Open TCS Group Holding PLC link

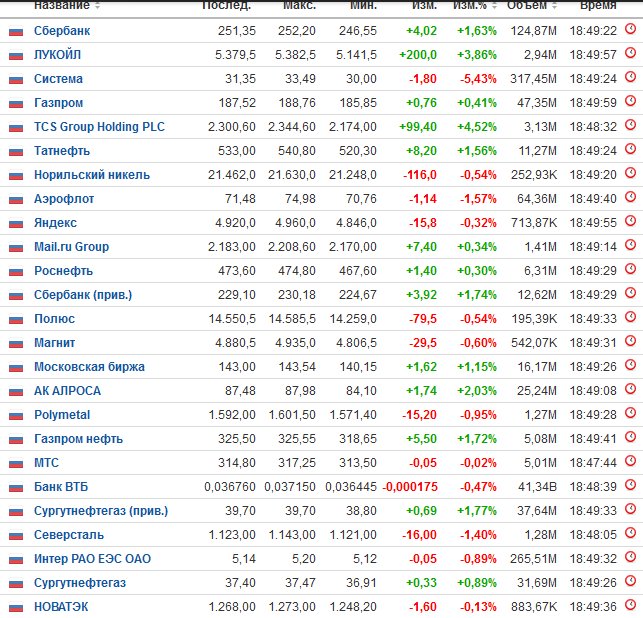(99, 127)
